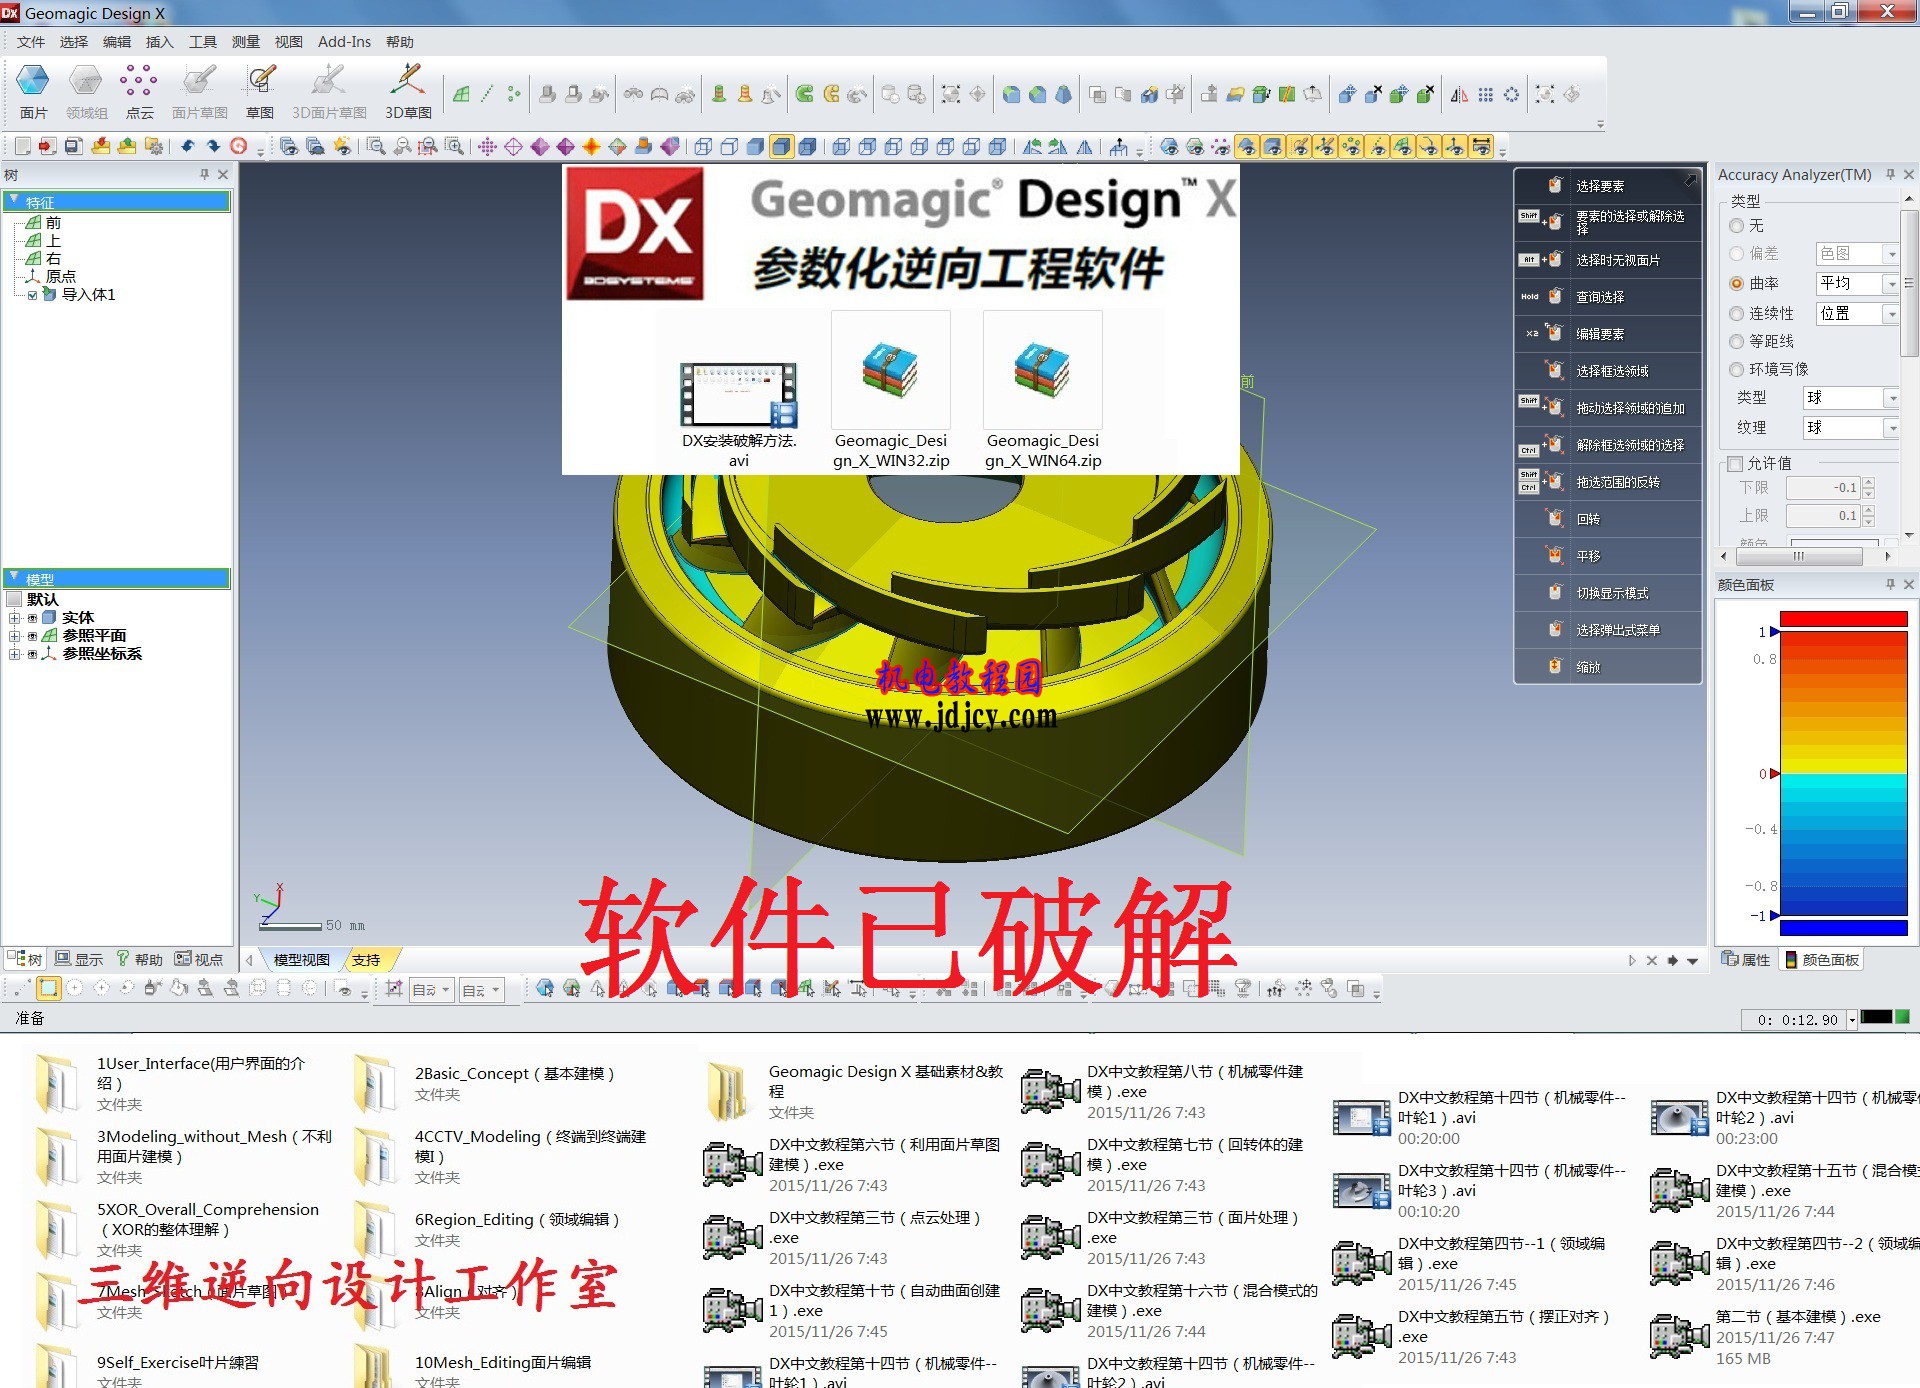Collapse the 特征 tree section
This screenshot has width=1920, height=1388.
[14, 201]
